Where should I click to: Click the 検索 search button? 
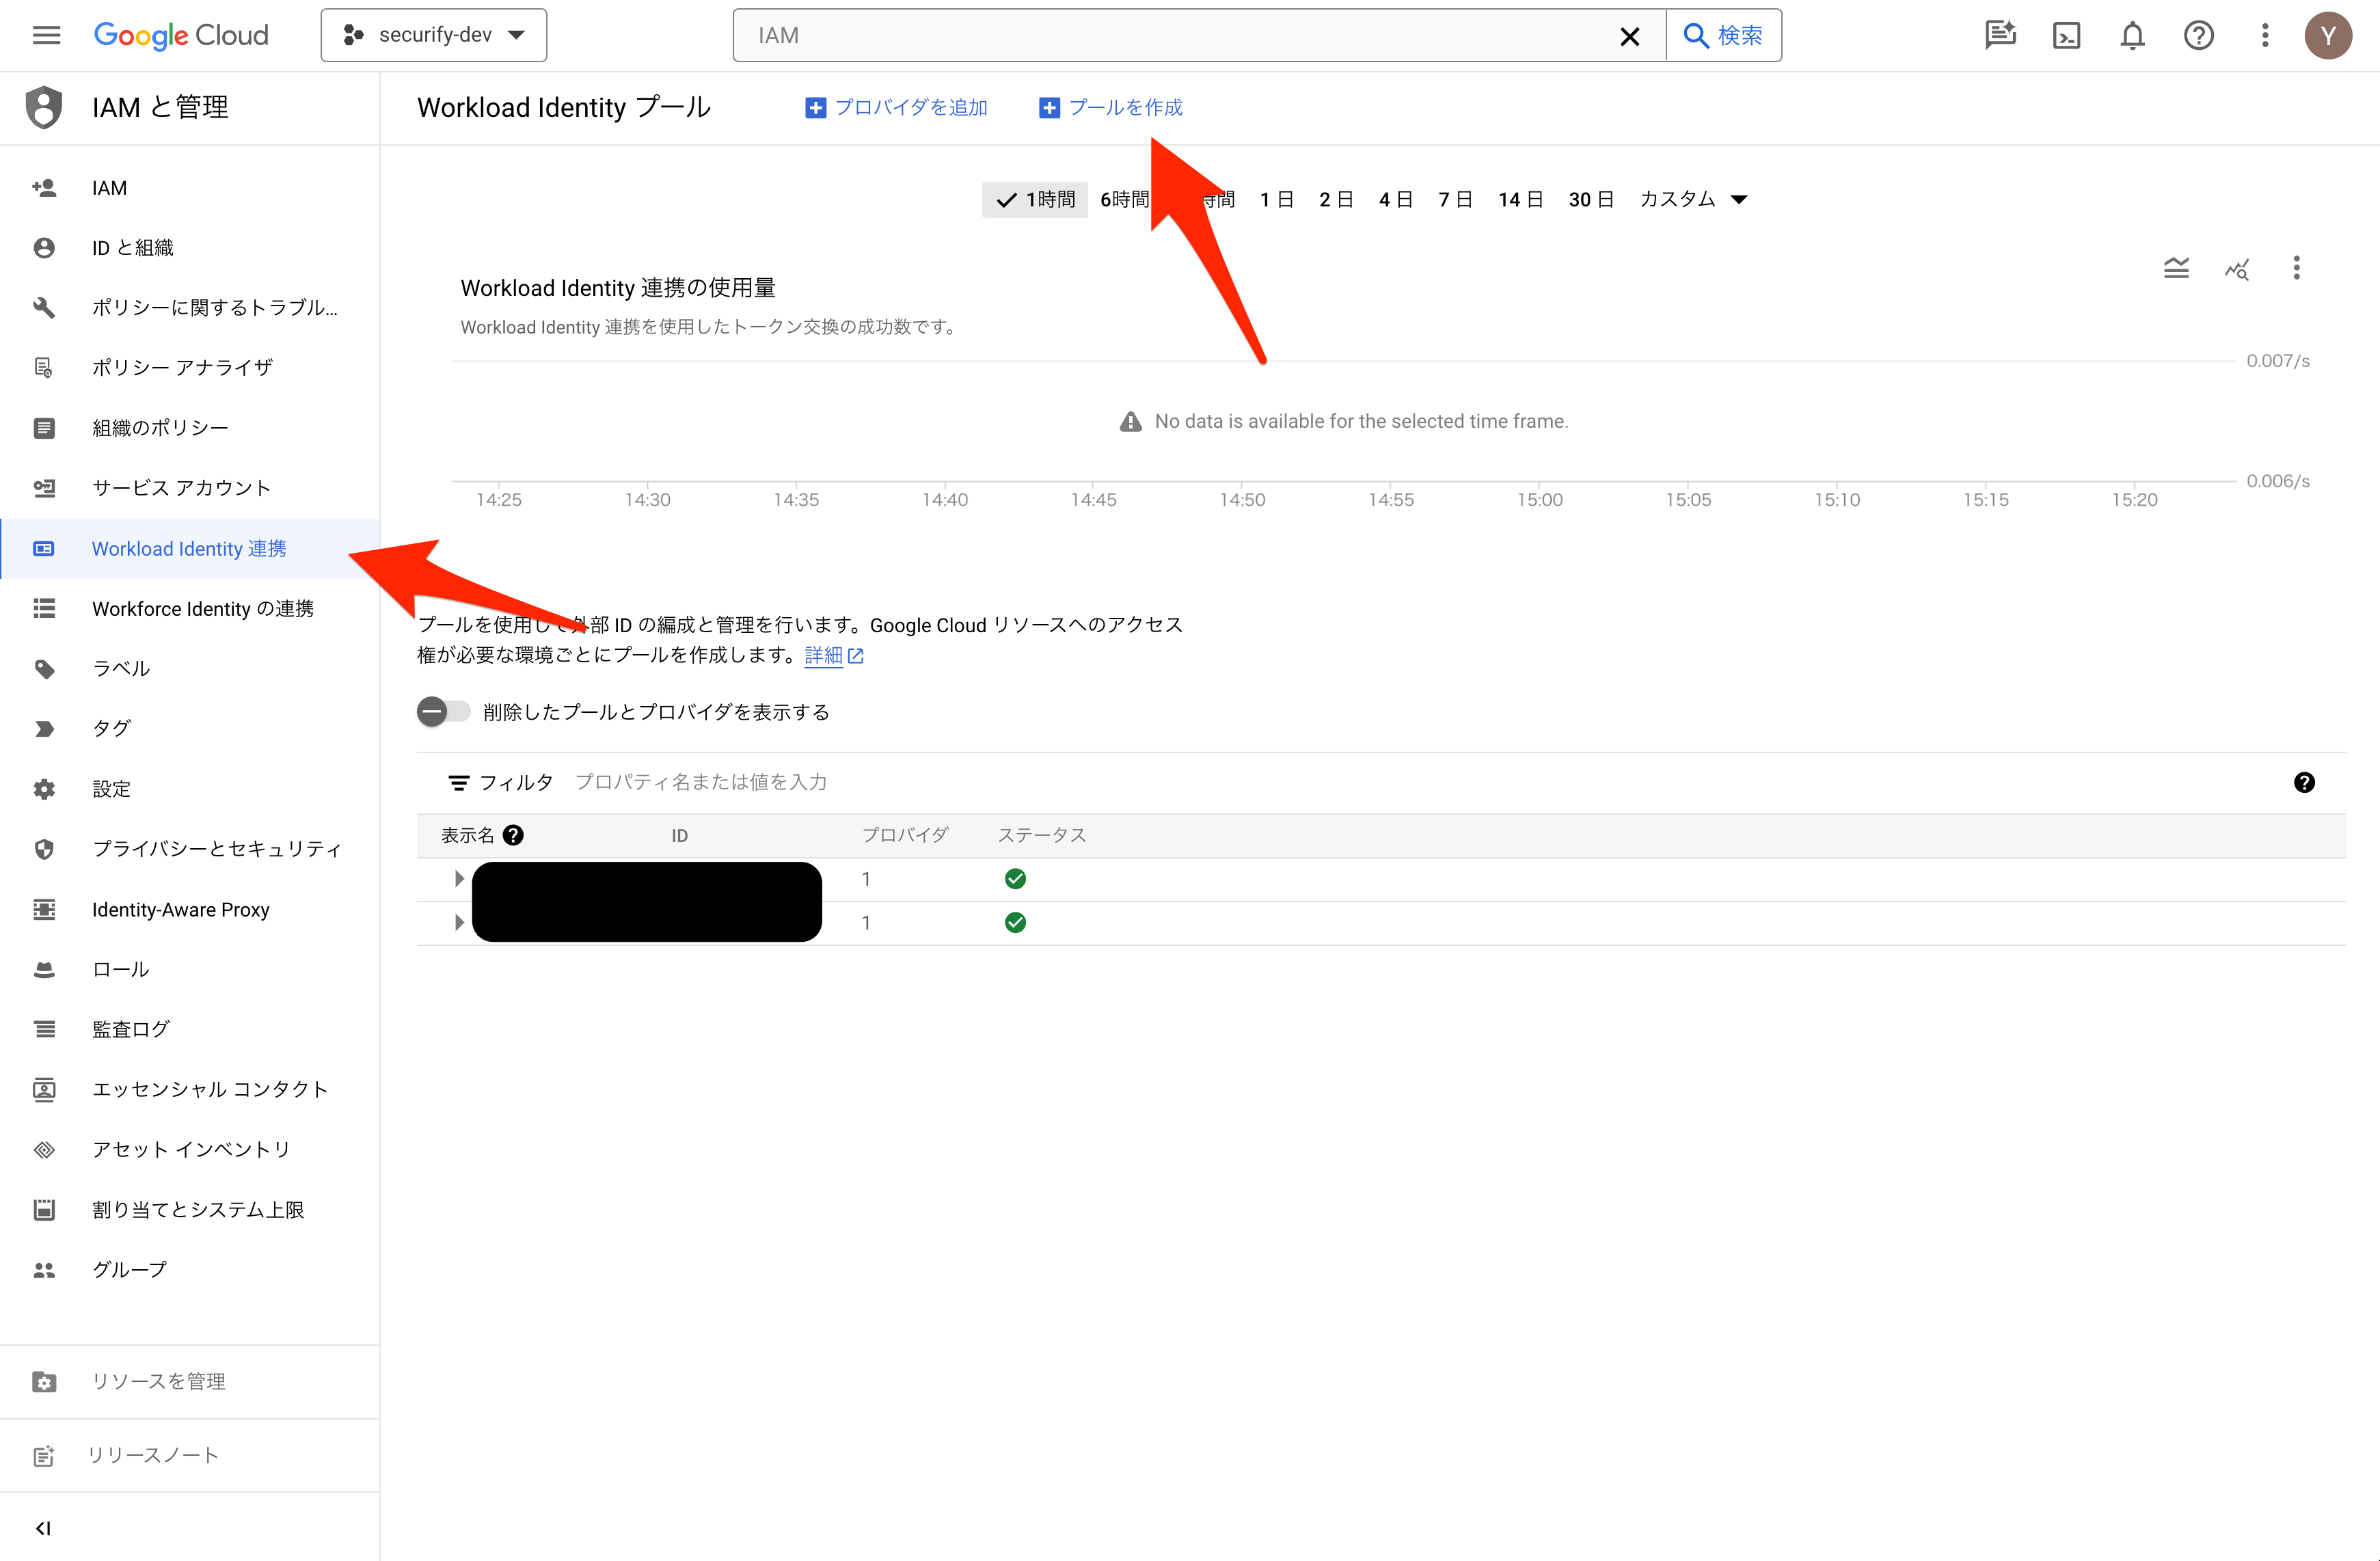pyautogui.click(x=1723, y=36)
